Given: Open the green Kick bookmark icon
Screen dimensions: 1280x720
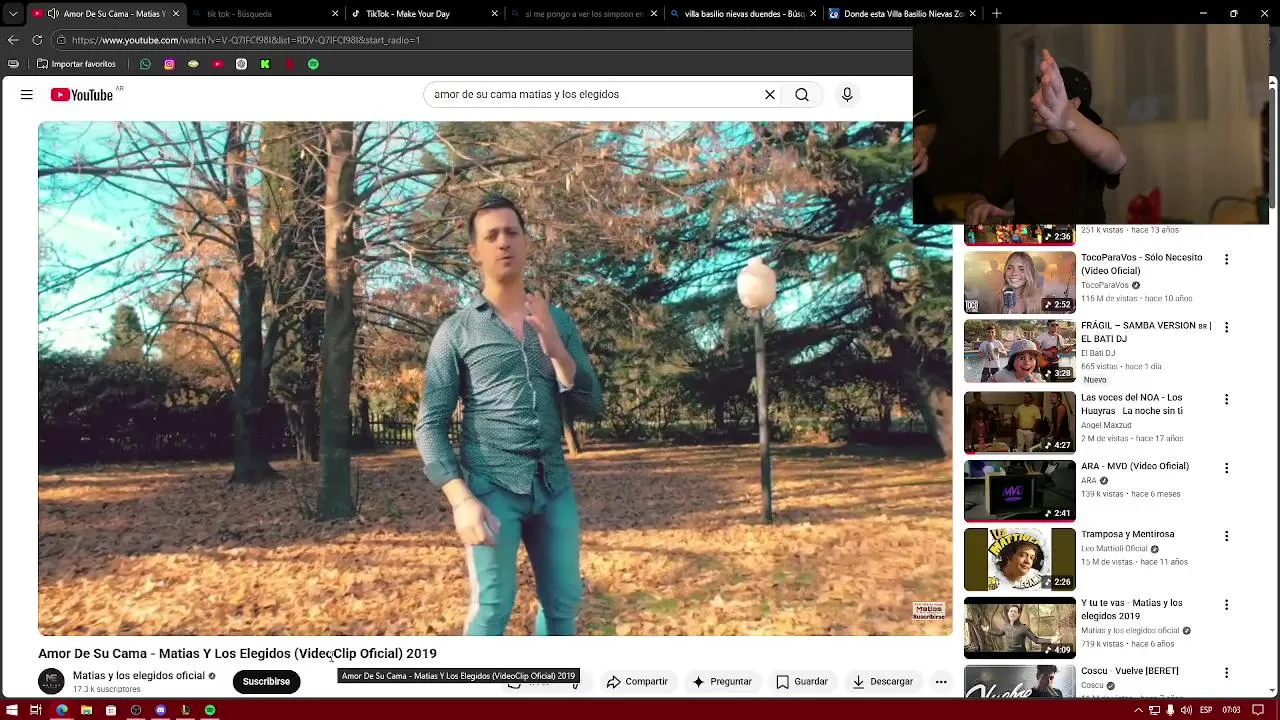Looking at the screenshot, I should tap(265, 64).
